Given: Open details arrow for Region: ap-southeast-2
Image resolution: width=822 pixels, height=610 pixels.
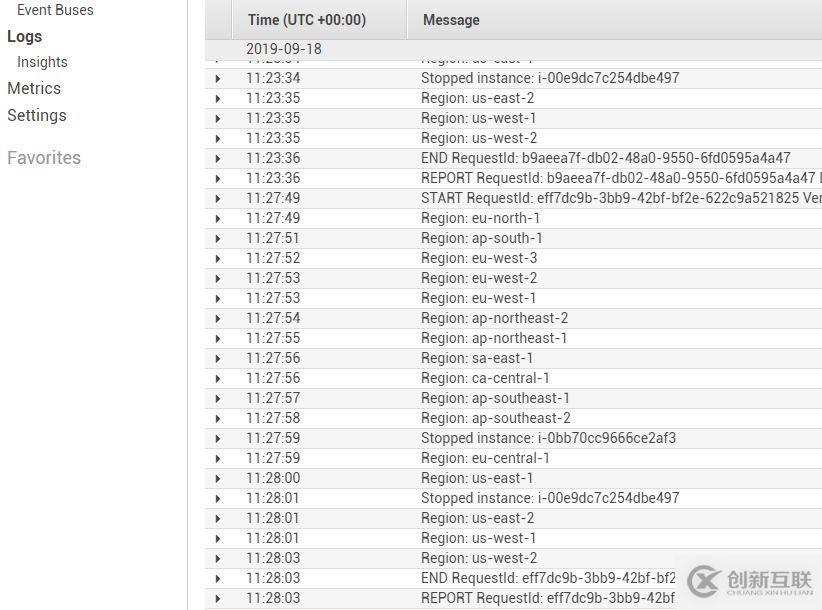Looking at the screenshot, I should 218,418.
